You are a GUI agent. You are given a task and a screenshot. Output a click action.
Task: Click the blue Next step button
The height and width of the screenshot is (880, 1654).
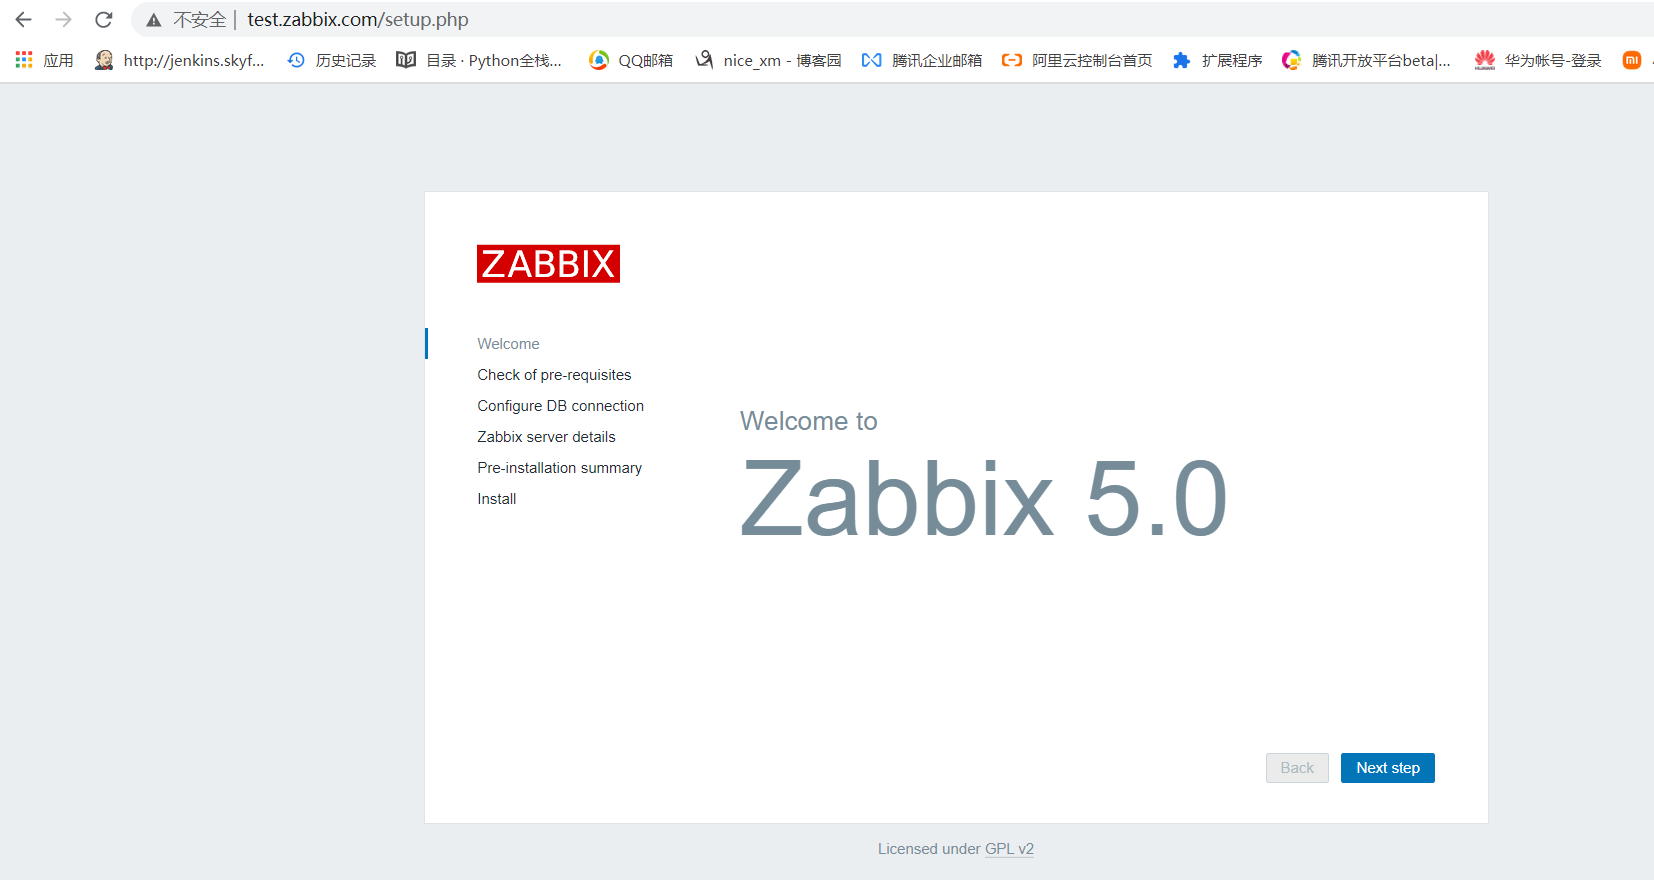1387,768
